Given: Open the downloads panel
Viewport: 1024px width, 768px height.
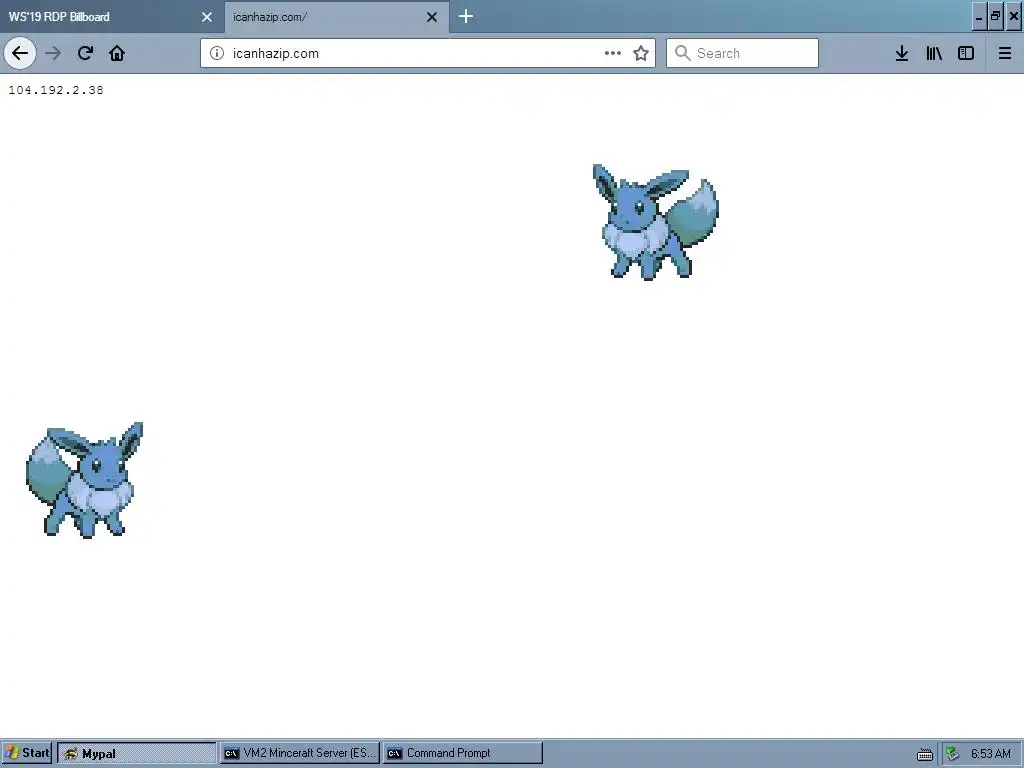Looking at the screenshot, I should click(902, 53).
